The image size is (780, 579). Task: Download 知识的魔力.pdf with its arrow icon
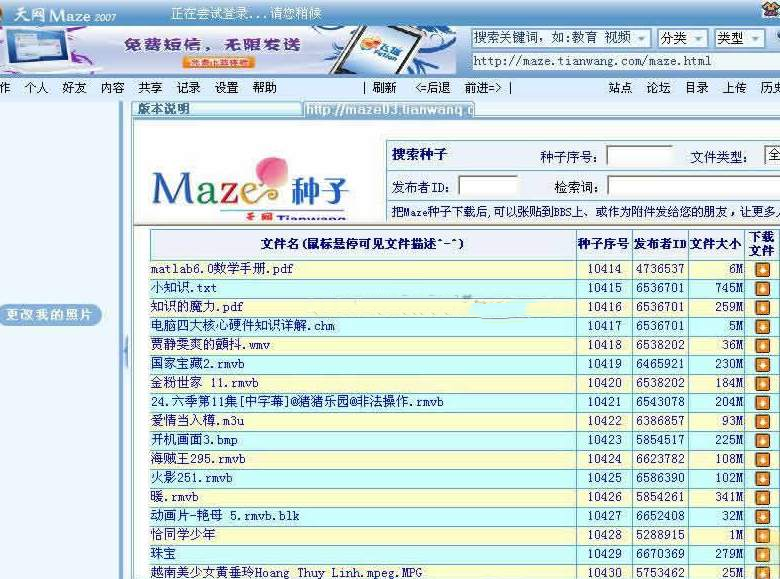pos(762,307)
